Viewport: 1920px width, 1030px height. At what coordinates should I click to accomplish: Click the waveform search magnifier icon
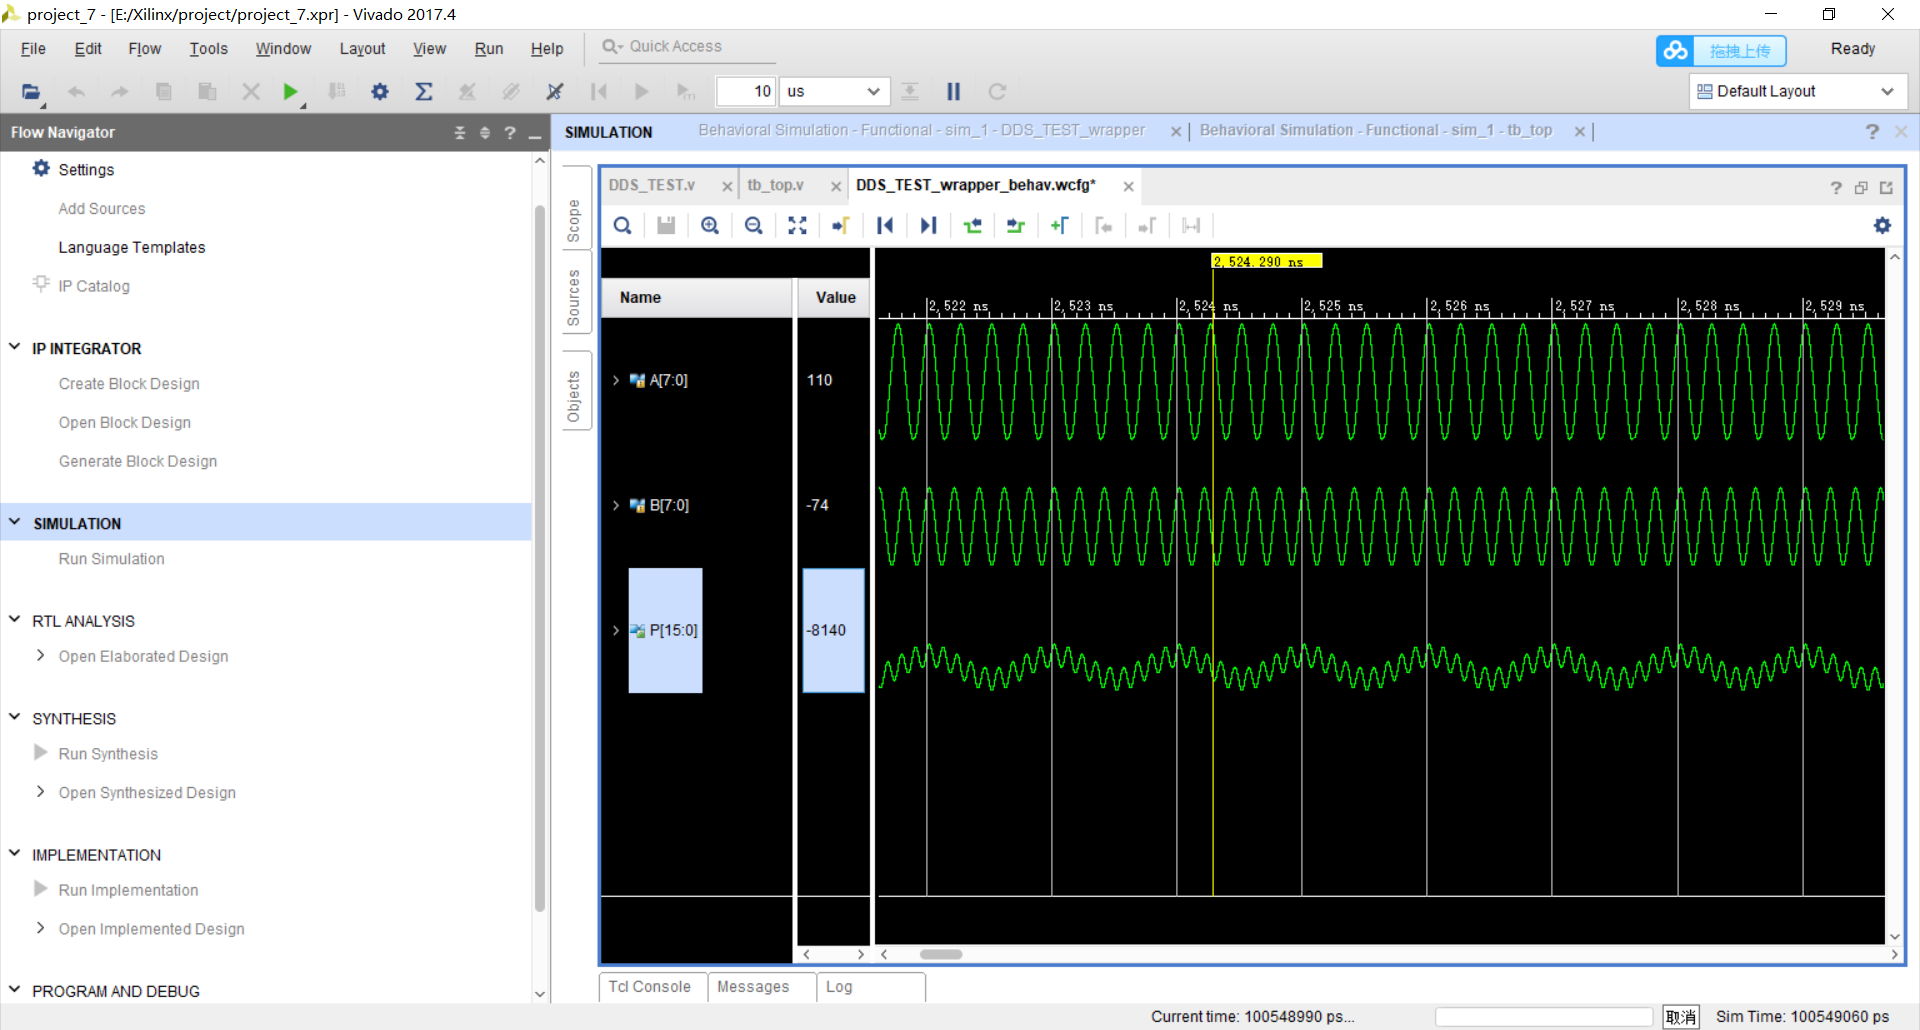click(x=622, y=226)
